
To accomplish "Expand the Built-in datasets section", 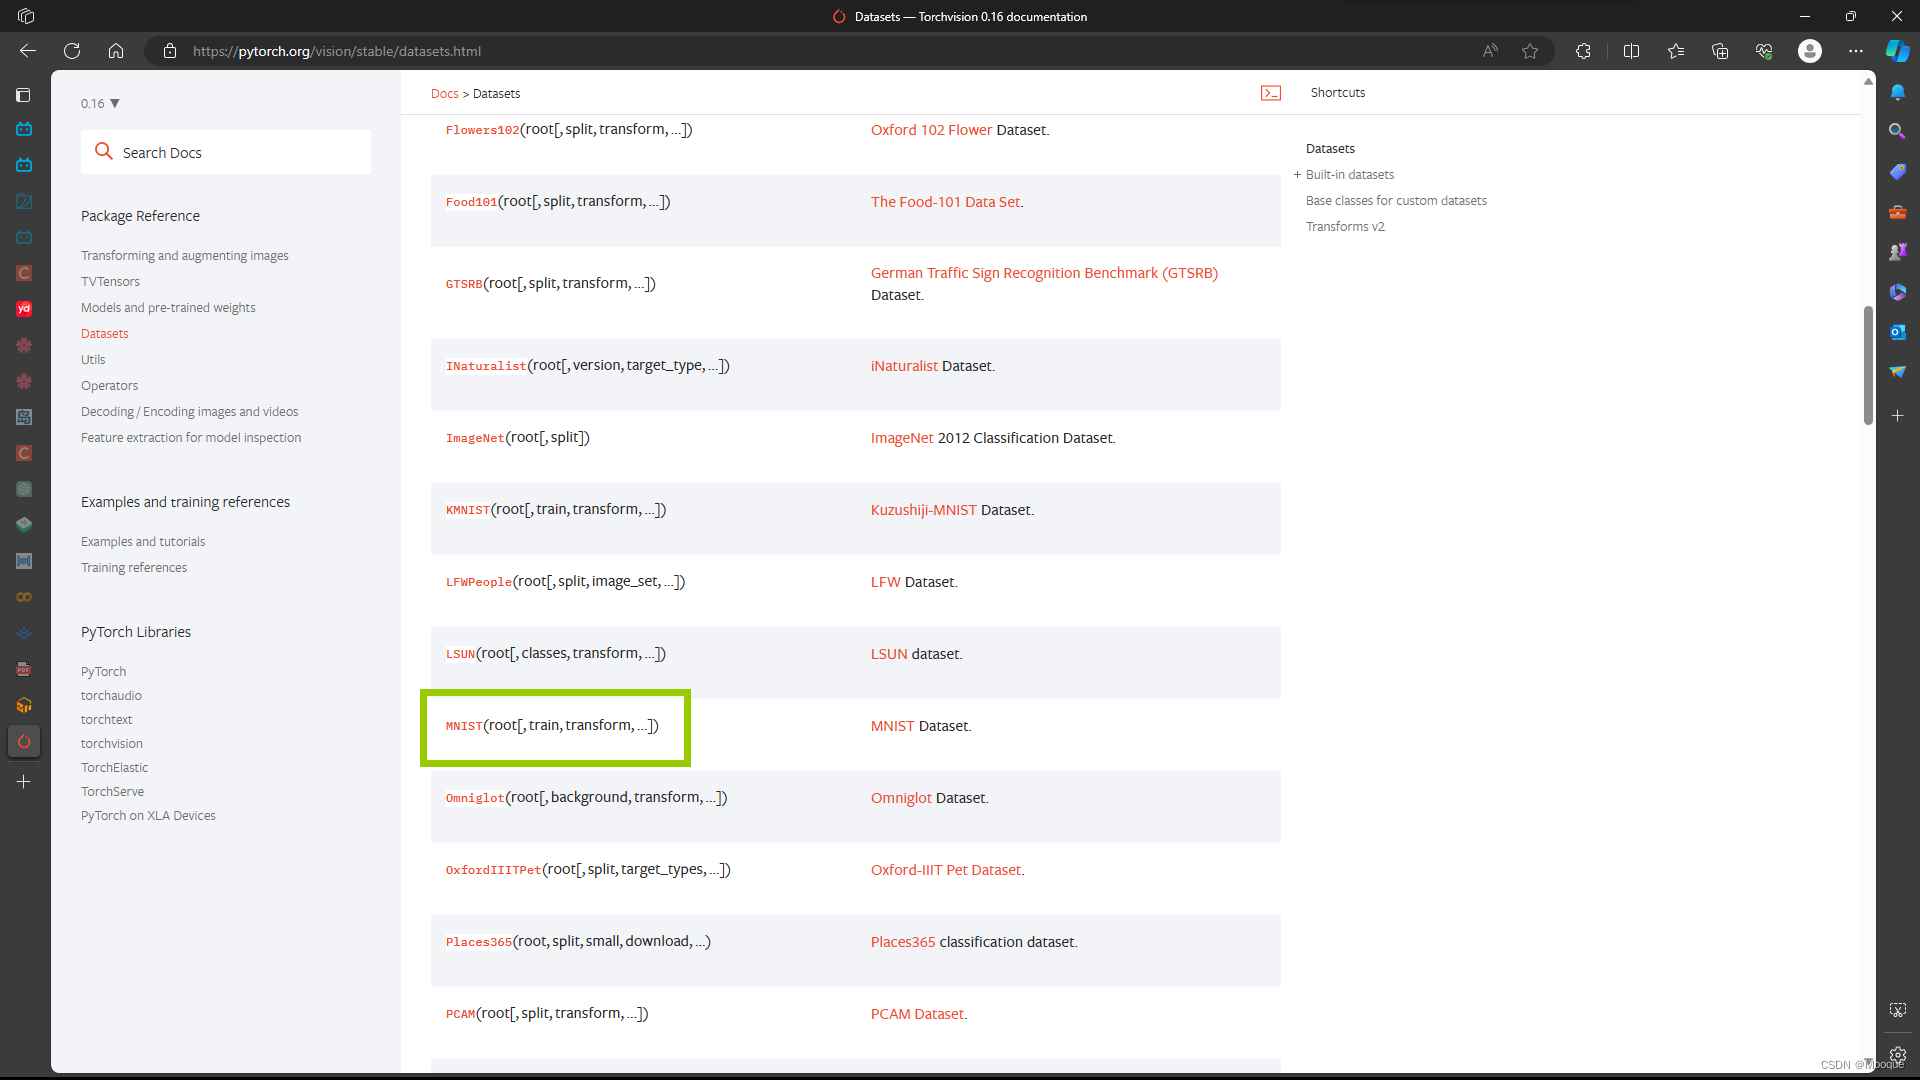I will (1297, 175).
